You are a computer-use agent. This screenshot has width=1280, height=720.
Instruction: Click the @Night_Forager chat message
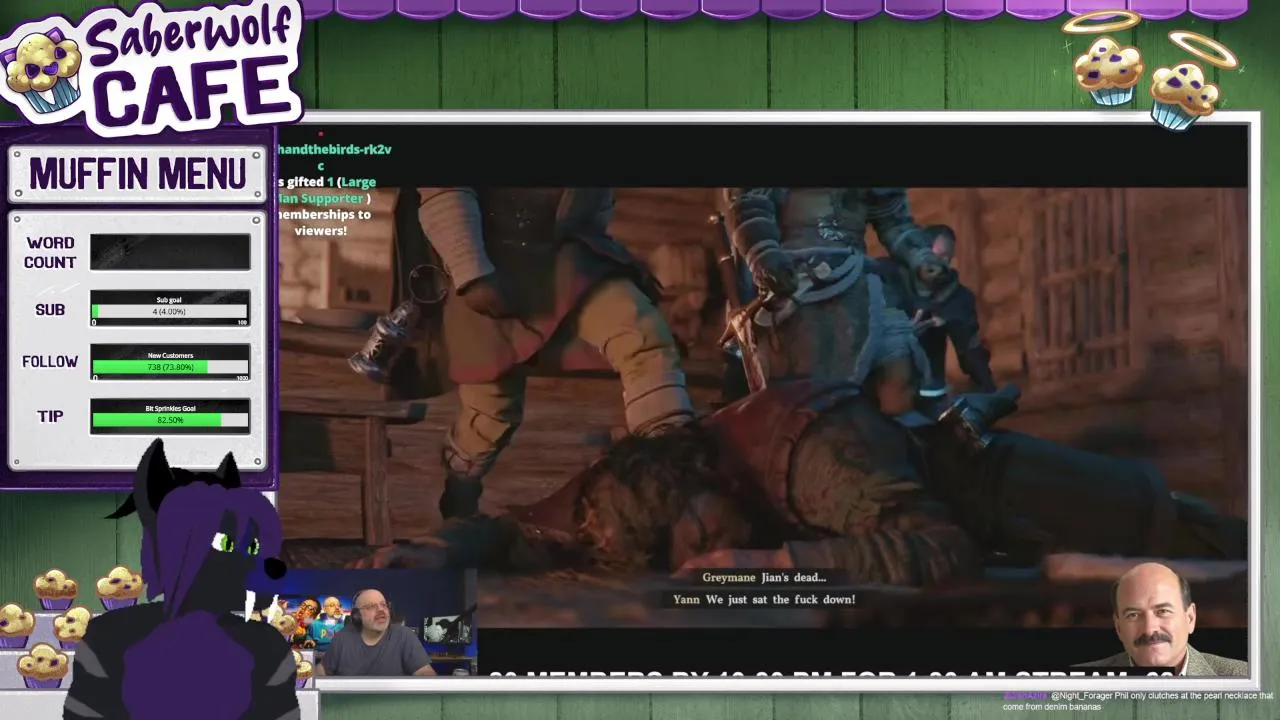(1138, 701)
